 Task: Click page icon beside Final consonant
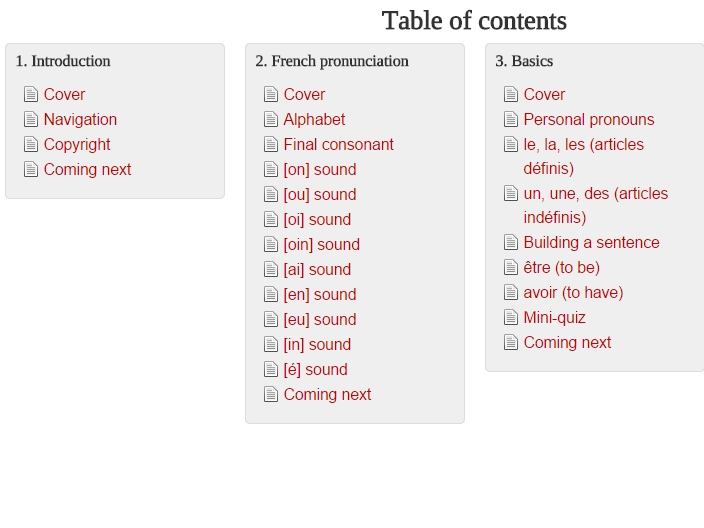click(x=271, y=145)
